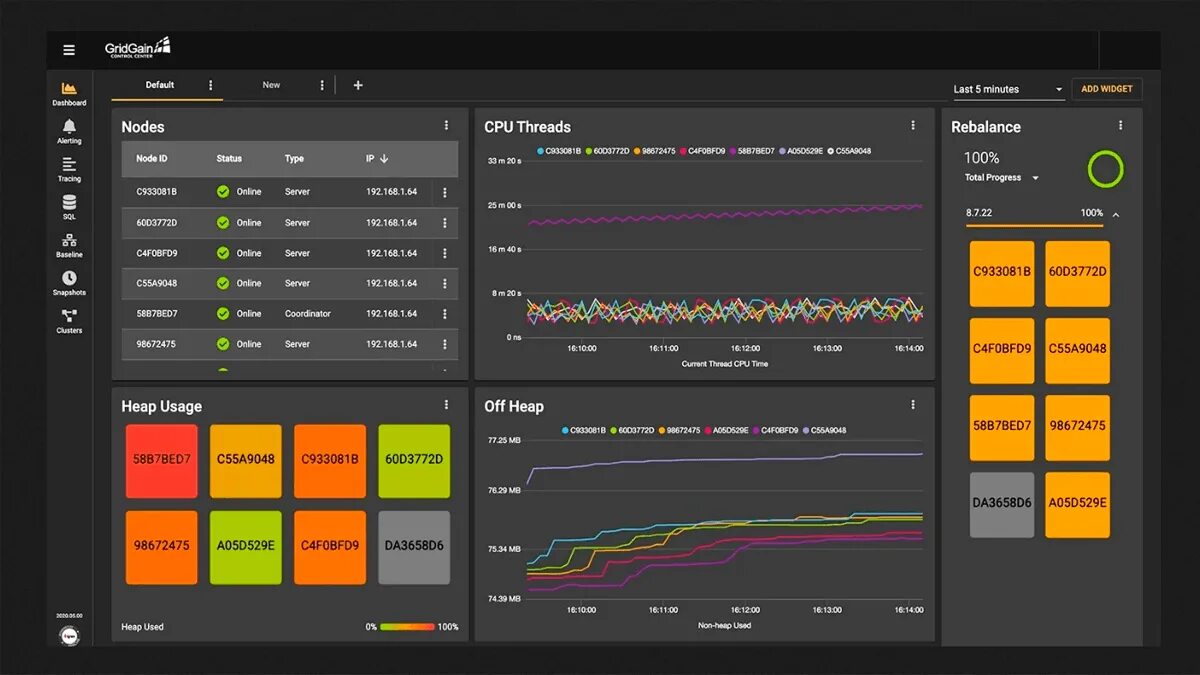Open Default tab options menu
Viewport: 1200px width, 675px height.
point(210,85)
